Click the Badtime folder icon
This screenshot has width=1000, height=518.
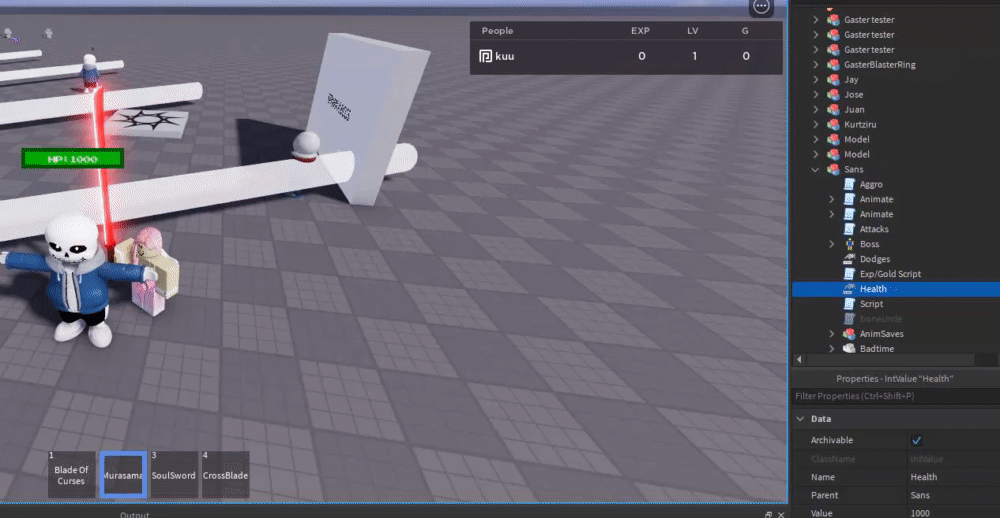pyautogui.click(x=849, y=348)
